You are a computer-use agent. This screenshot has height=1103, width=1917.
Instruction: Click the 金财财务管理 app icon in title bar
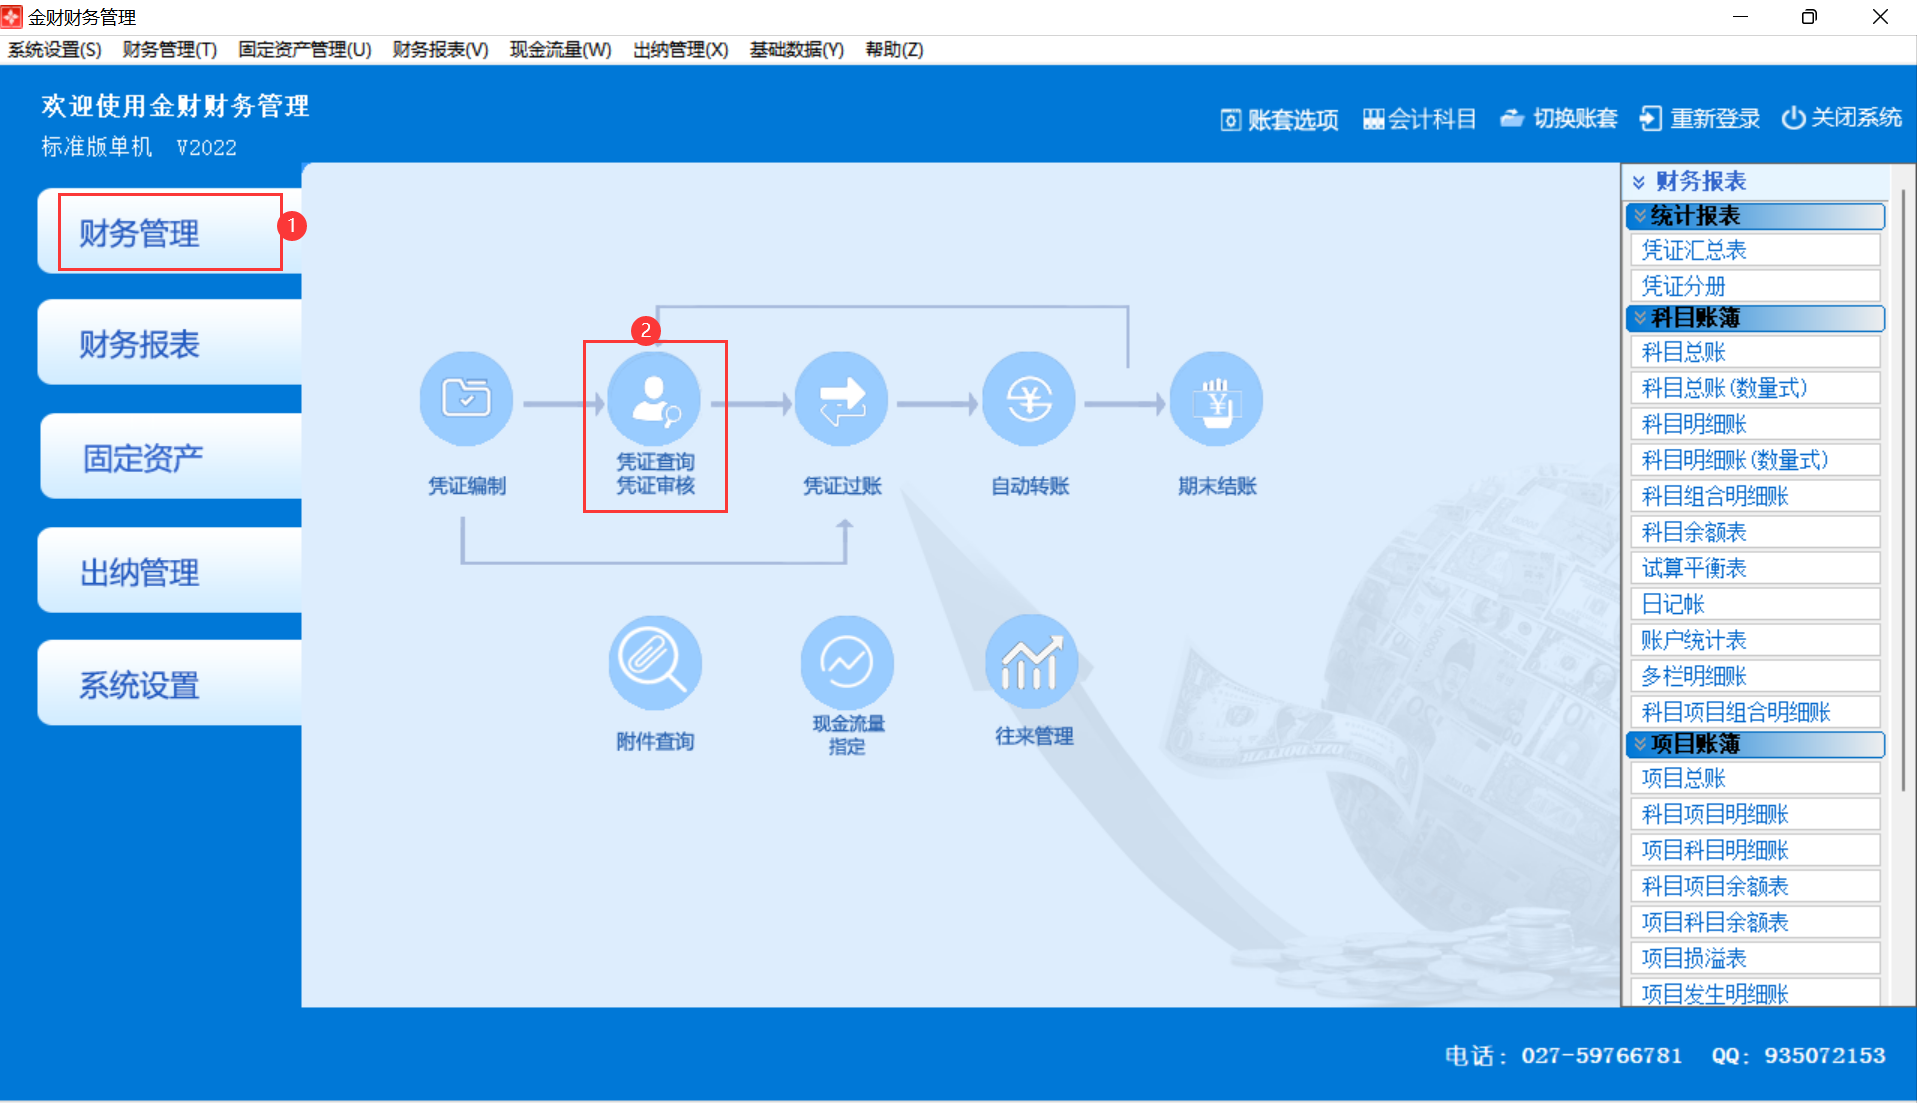pyautogui.click(x=11, y=16)
